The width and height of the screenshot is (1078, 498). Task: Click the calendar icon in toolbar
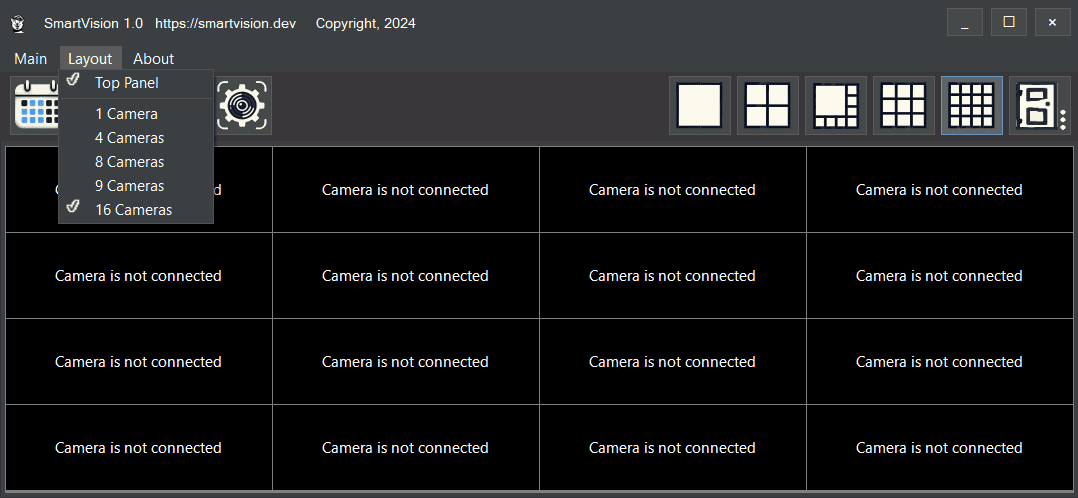35,105
